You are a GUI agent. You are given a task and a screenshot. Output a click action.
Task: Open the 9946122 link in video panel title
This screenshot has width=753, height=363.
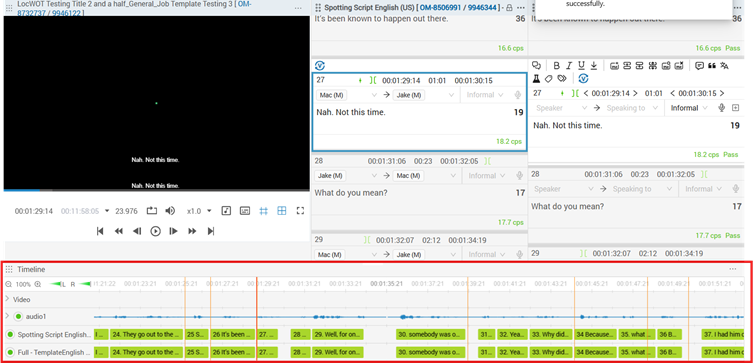pyautogui.click(x=68, y=13)
